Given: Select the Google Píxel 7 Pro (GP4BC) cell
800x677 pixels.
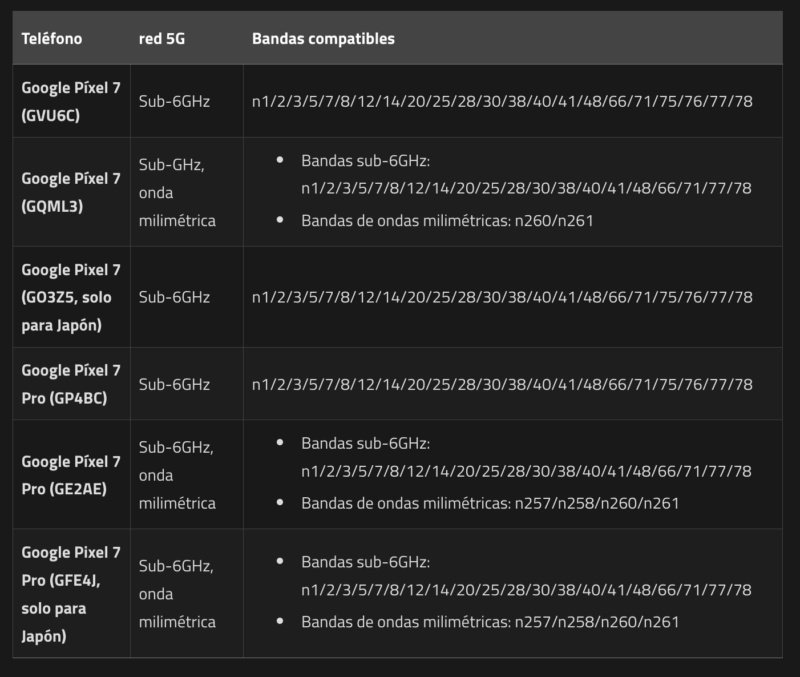Looking at the screenshot, I should click(x=71, y=384).
